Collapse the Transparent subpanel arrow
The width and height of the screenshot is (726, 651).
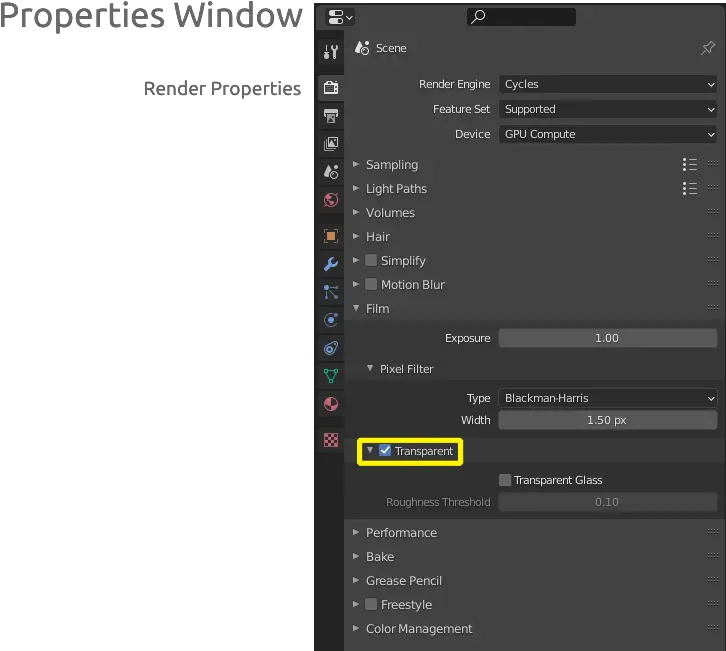(369, 450)
